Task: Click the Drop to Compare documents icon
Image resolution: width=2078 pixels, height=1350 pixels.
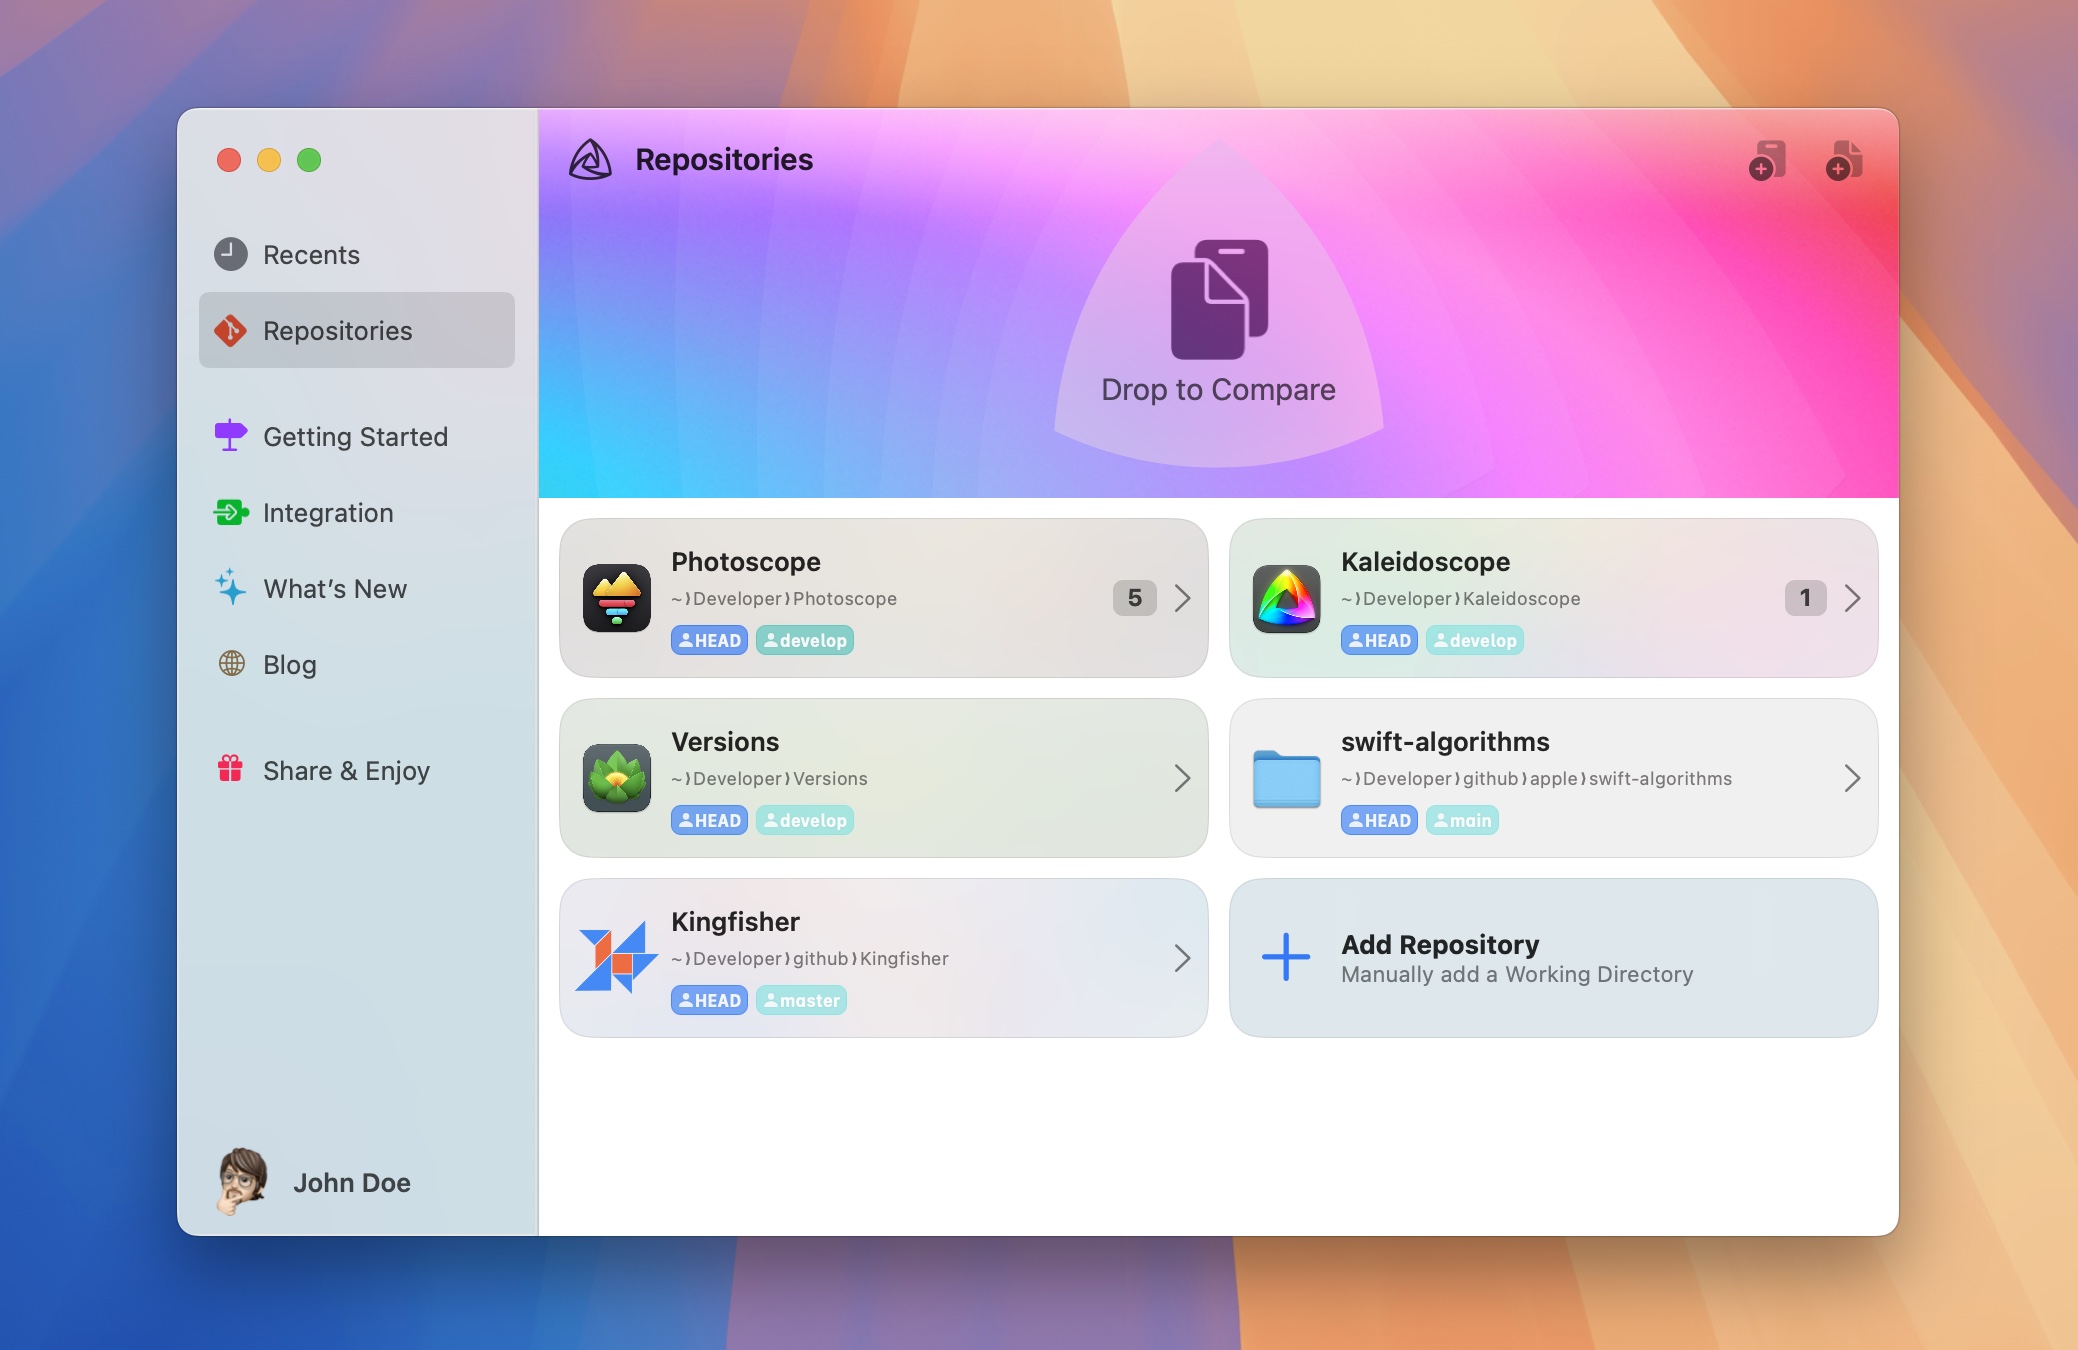Action: (1219, 298)
